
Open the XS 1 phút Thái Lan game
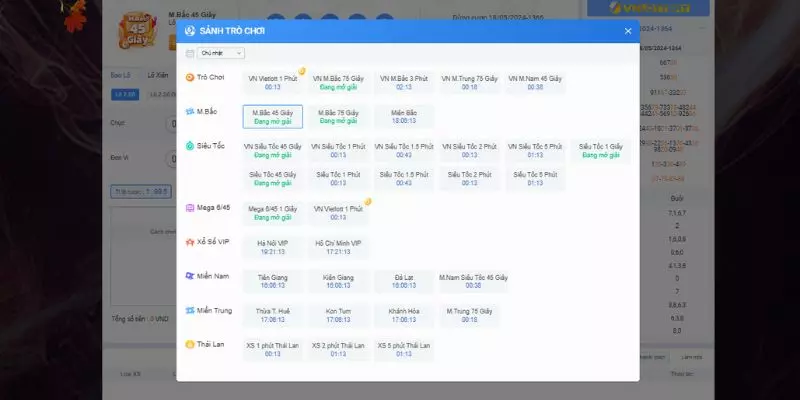272,349
